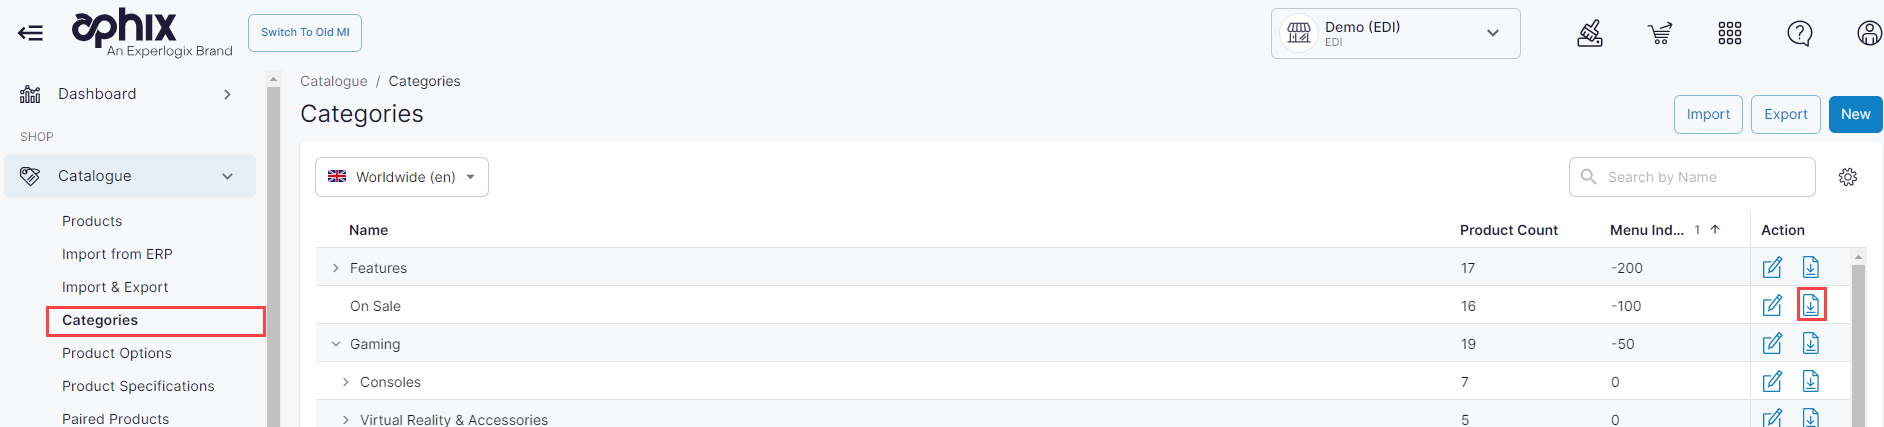This screenshot has width=1884, height=427.
Task: Click the New category button
Action: tap(1855, 114)
